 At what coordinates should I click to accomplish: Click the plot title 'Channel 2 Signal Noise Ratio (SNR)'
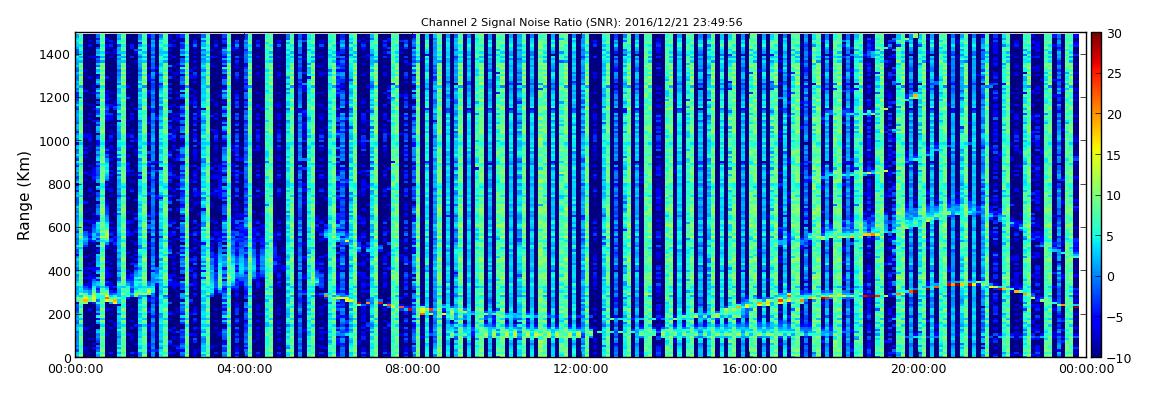(582, 23)
